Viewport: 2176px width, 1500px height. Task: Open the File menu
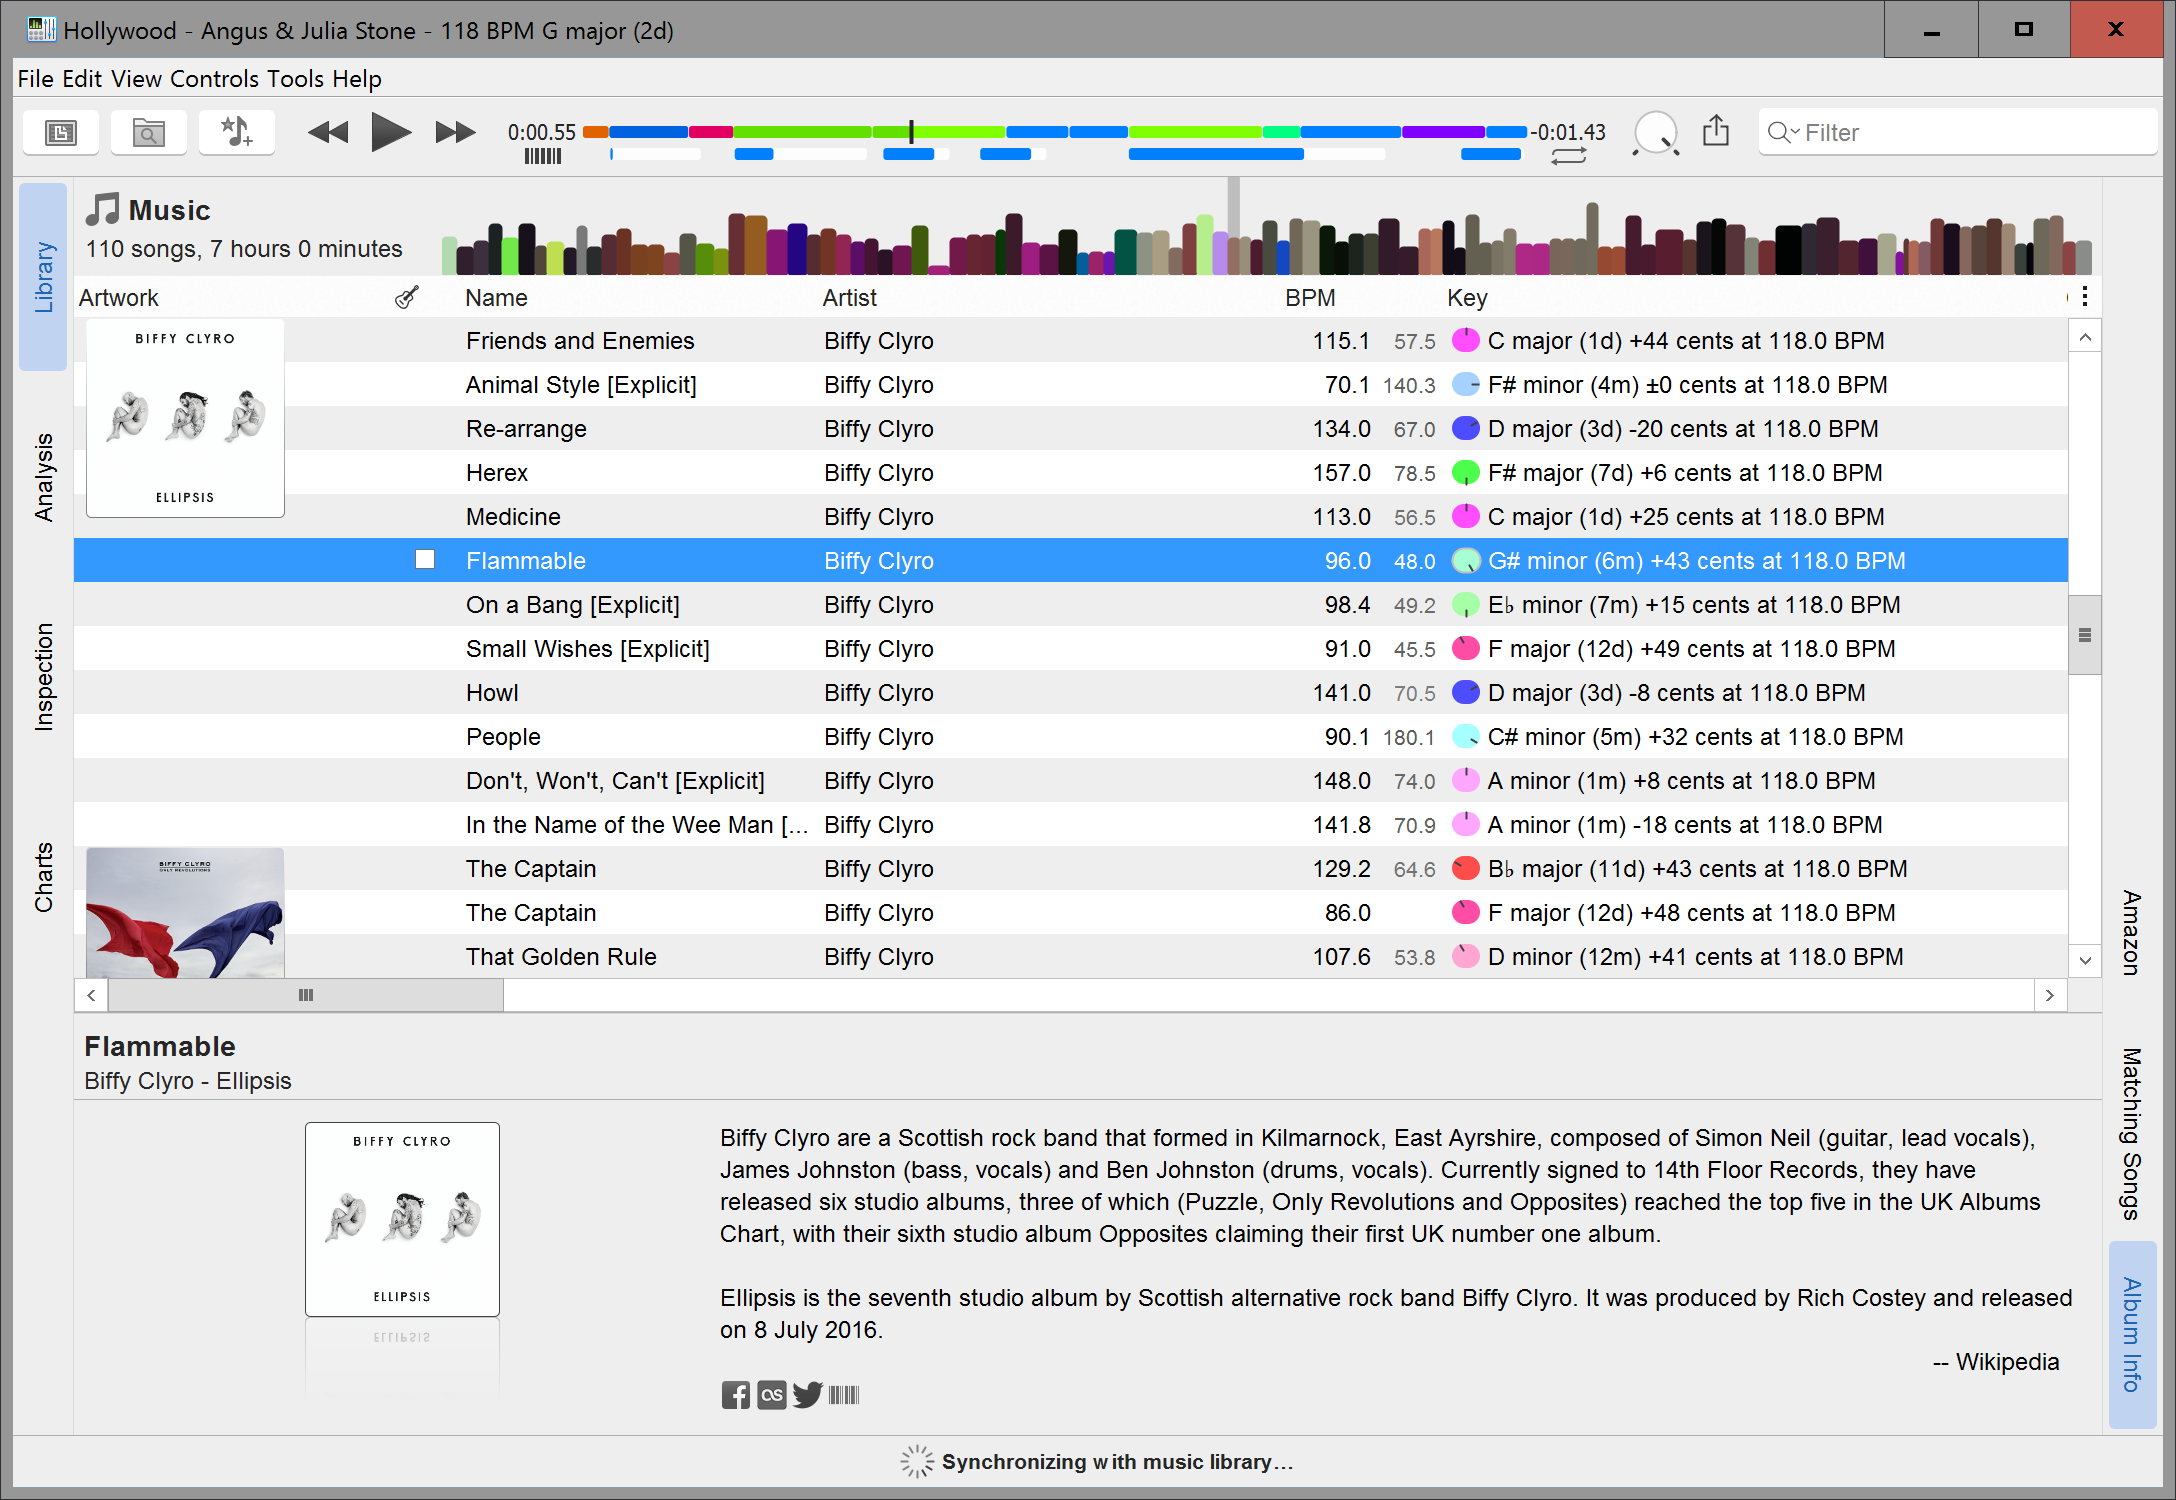[x=35, y=79]
